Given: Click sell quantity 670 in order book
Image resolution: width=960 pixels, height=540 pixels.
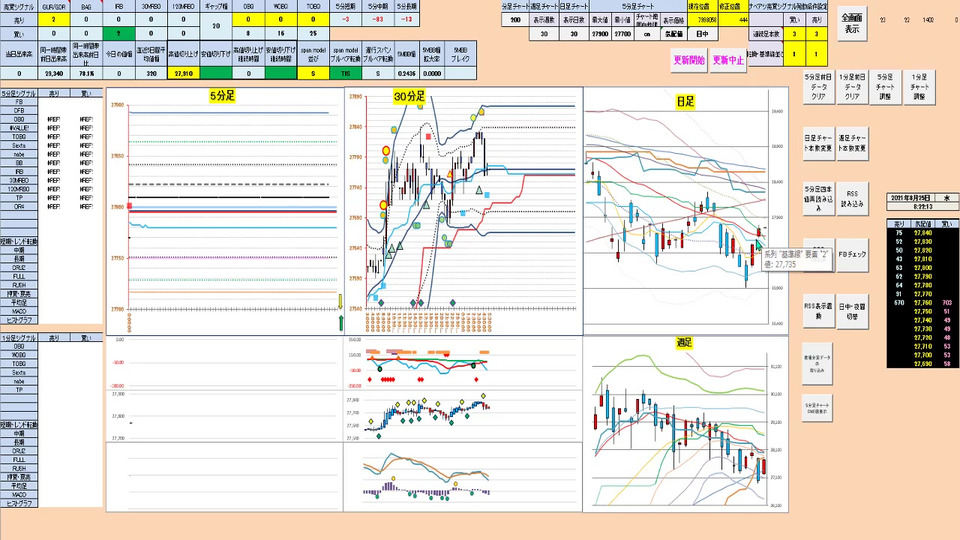Looking at the screenshot, I should [898, 303].
